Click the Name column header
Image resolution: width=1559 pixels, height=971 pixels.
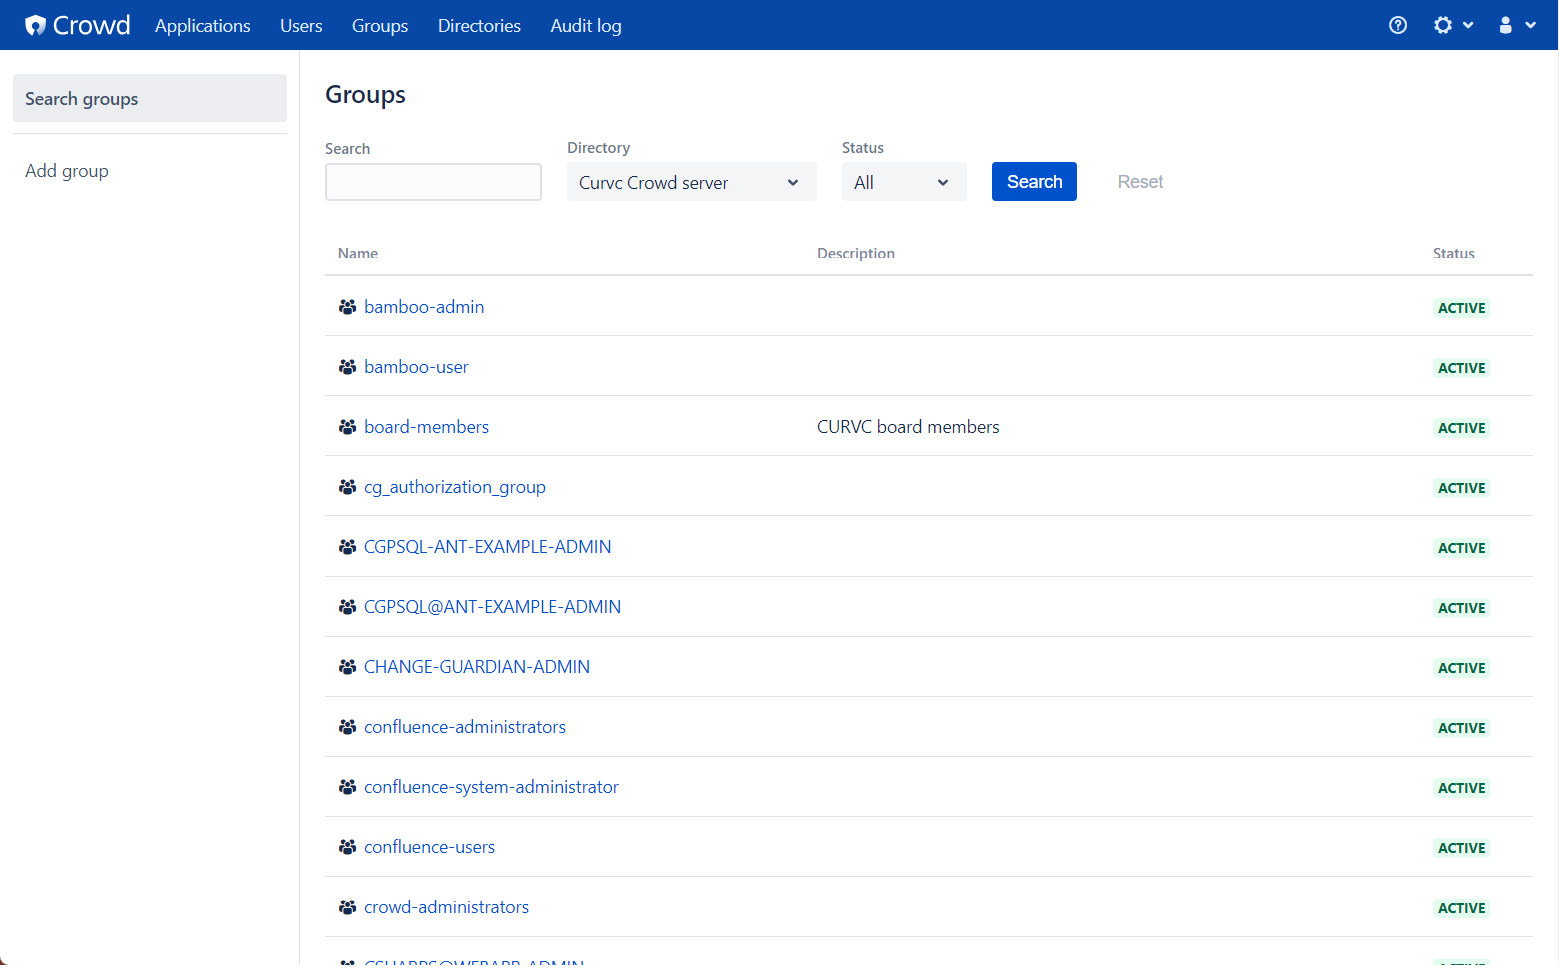[x=358, y=253]
